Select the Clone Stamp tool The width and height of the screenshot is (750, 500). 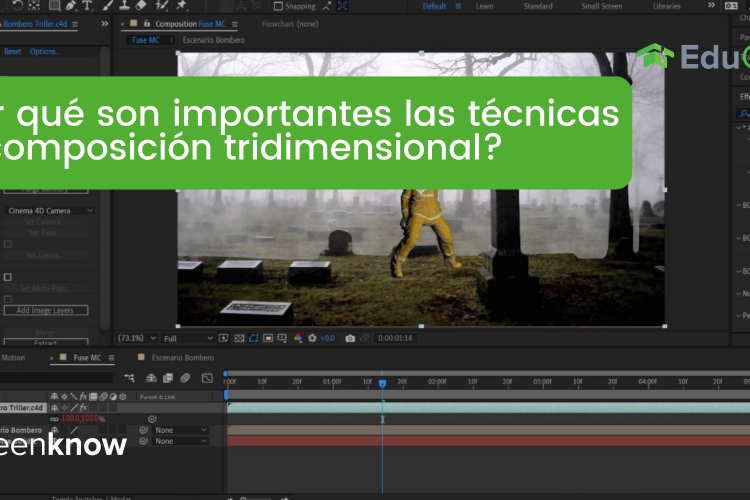124,5
